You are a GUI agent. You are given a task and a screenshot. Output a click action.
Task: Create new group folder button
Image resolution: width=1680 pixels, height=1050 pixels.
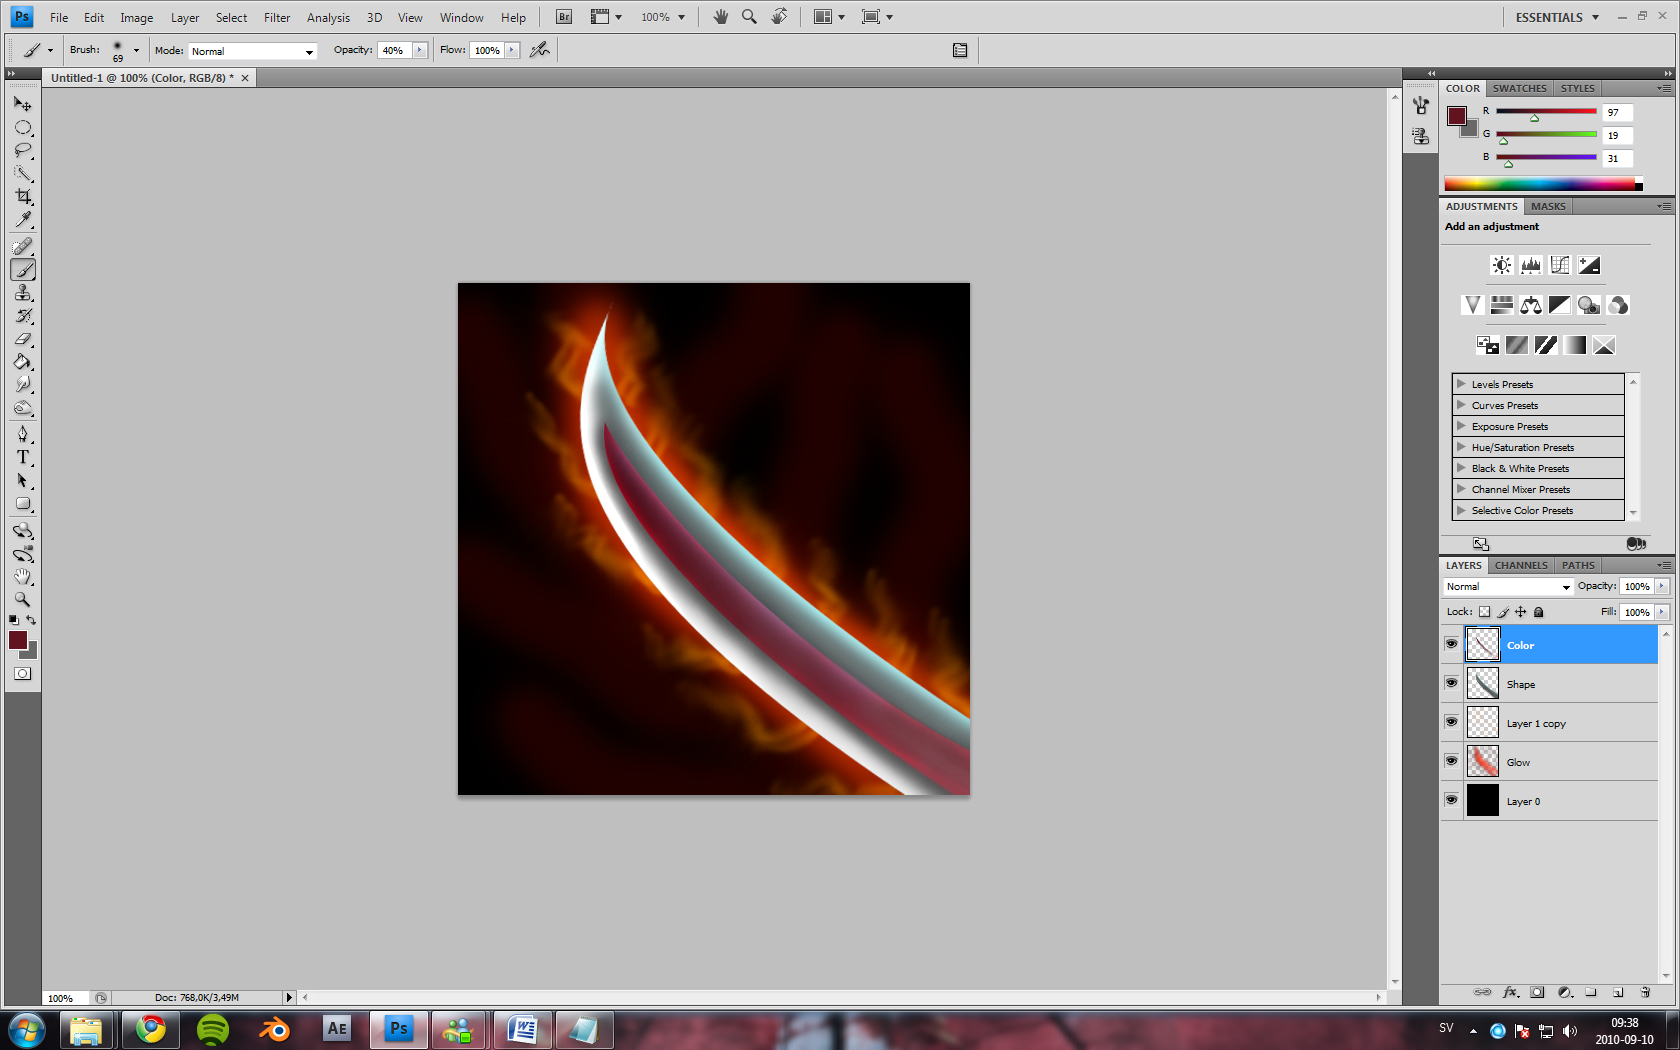(x=1591, y=992)
